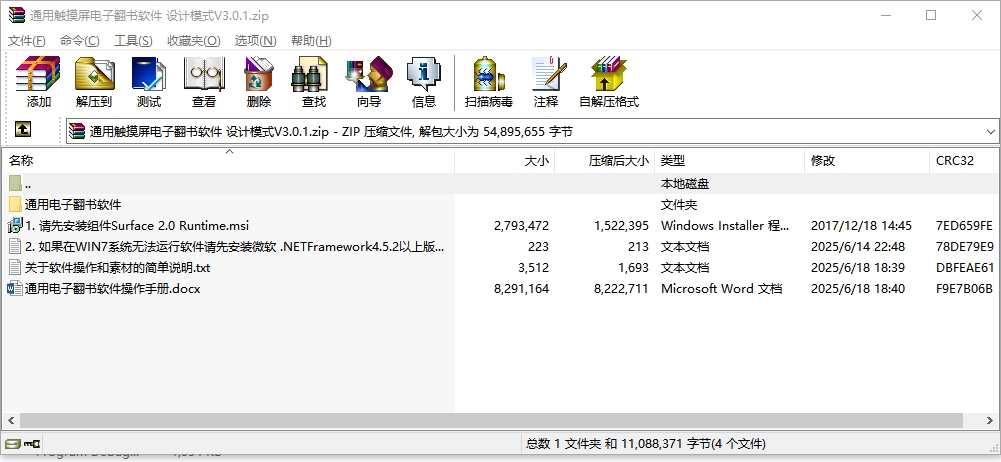
Task: Click the disk icon in status bar
Action: click(x=12, y=443)
